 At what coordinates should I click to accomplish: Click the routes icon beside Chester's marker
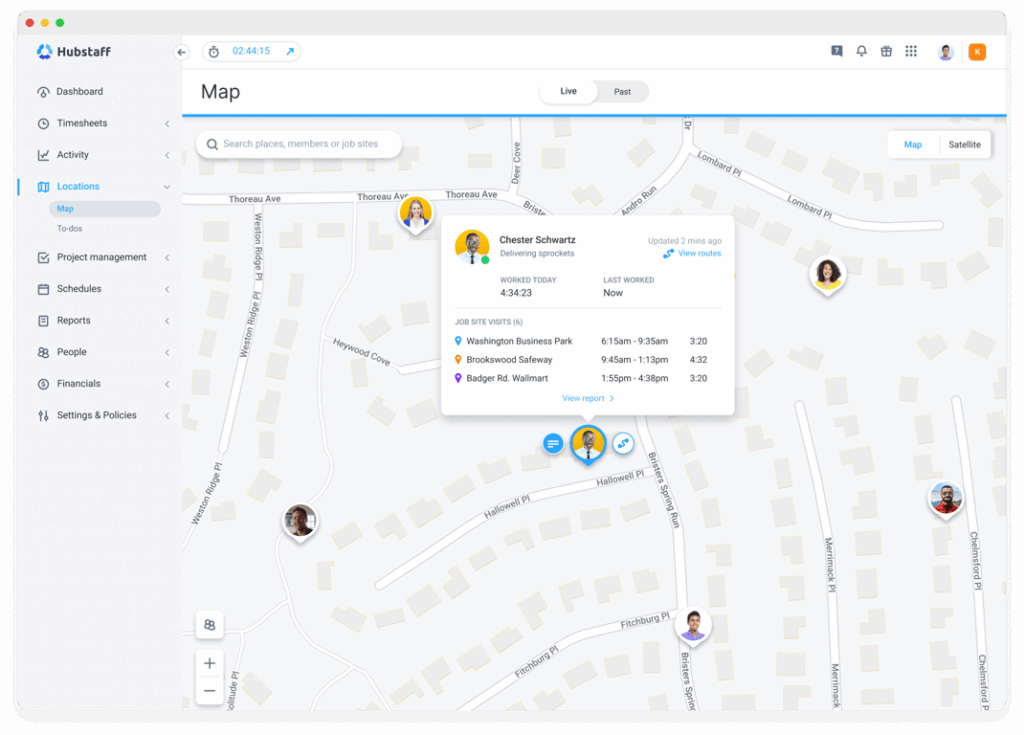624,443
